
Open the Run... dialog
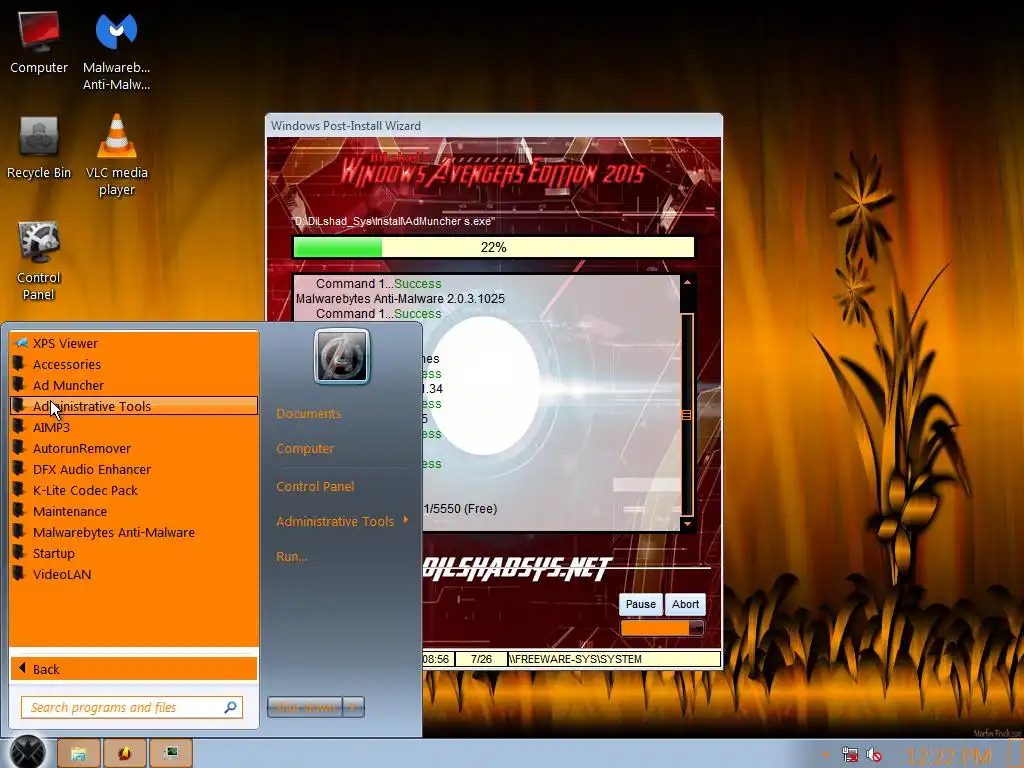tap(291, 556)
